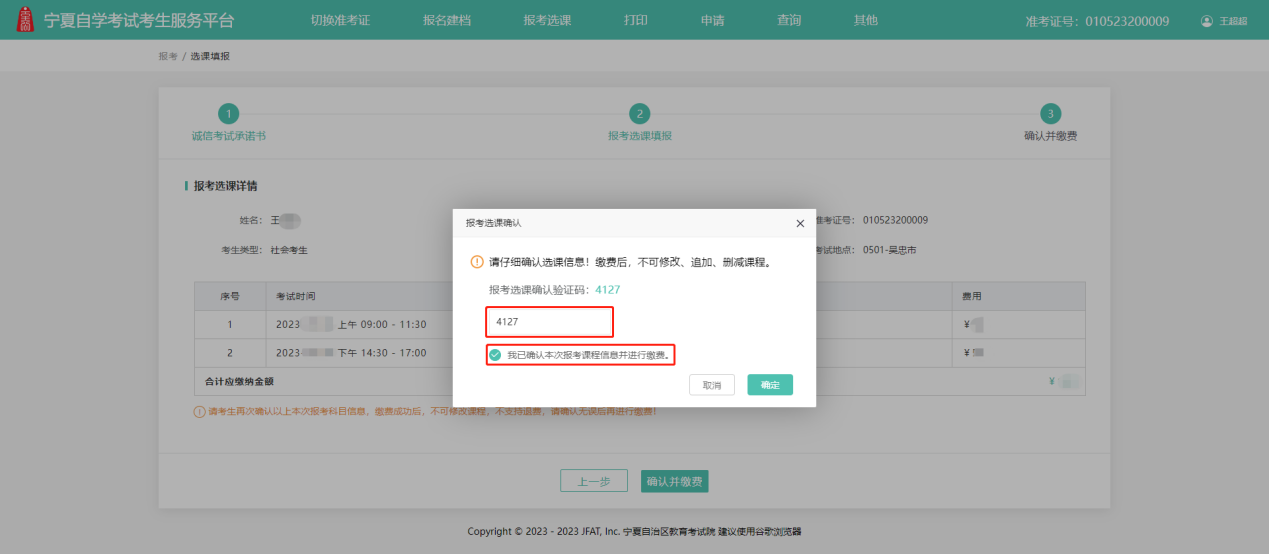The image size is (1269, 554).
Task: Expand the 打印 navigation menu
Action: [635, 20]
